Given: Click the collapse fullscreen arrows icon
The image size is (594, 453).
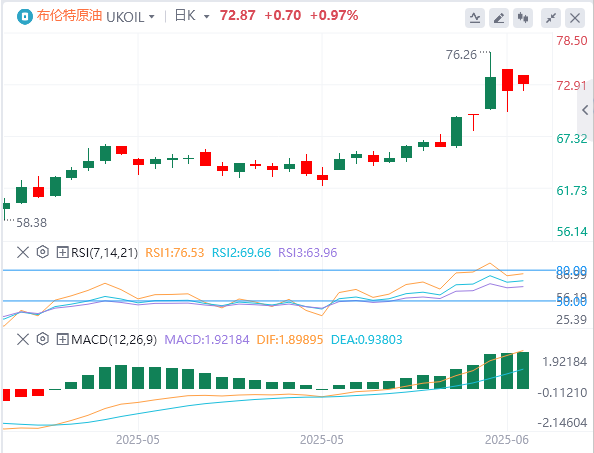Looking at the screenshot, I should pyautogui.click(x=551, y=18).
